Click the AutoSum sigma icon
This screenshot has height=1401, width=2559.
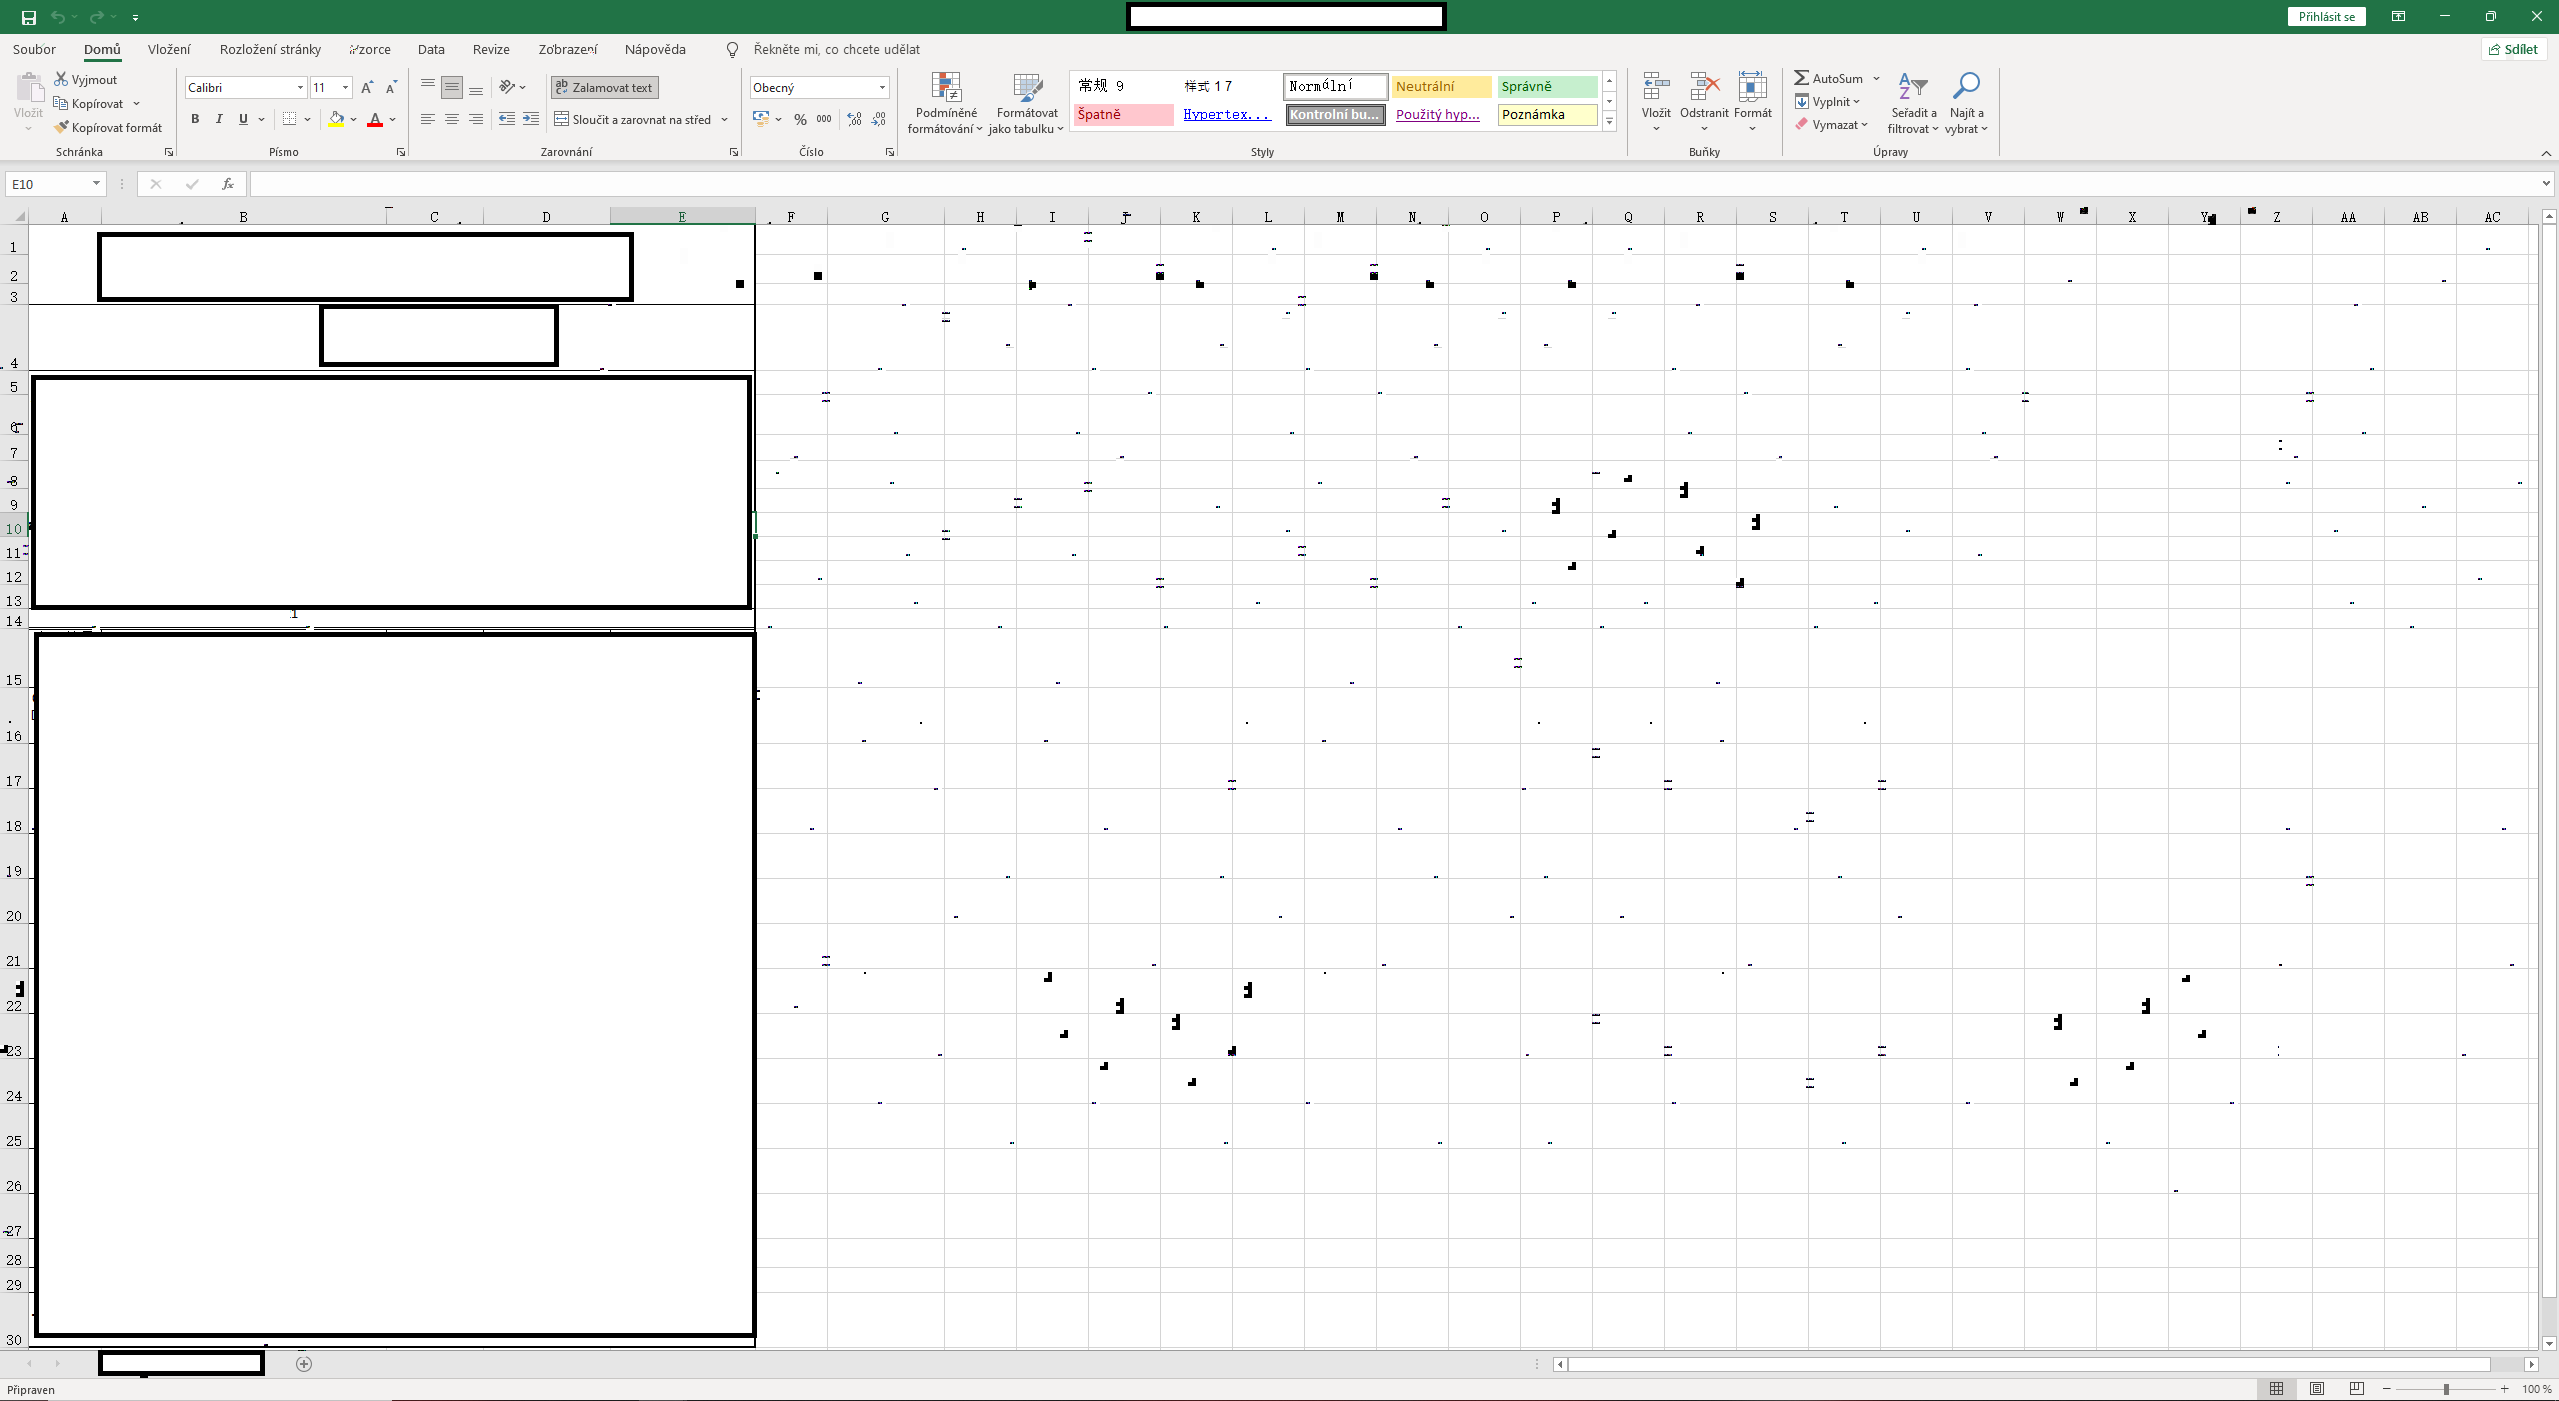1801,78
